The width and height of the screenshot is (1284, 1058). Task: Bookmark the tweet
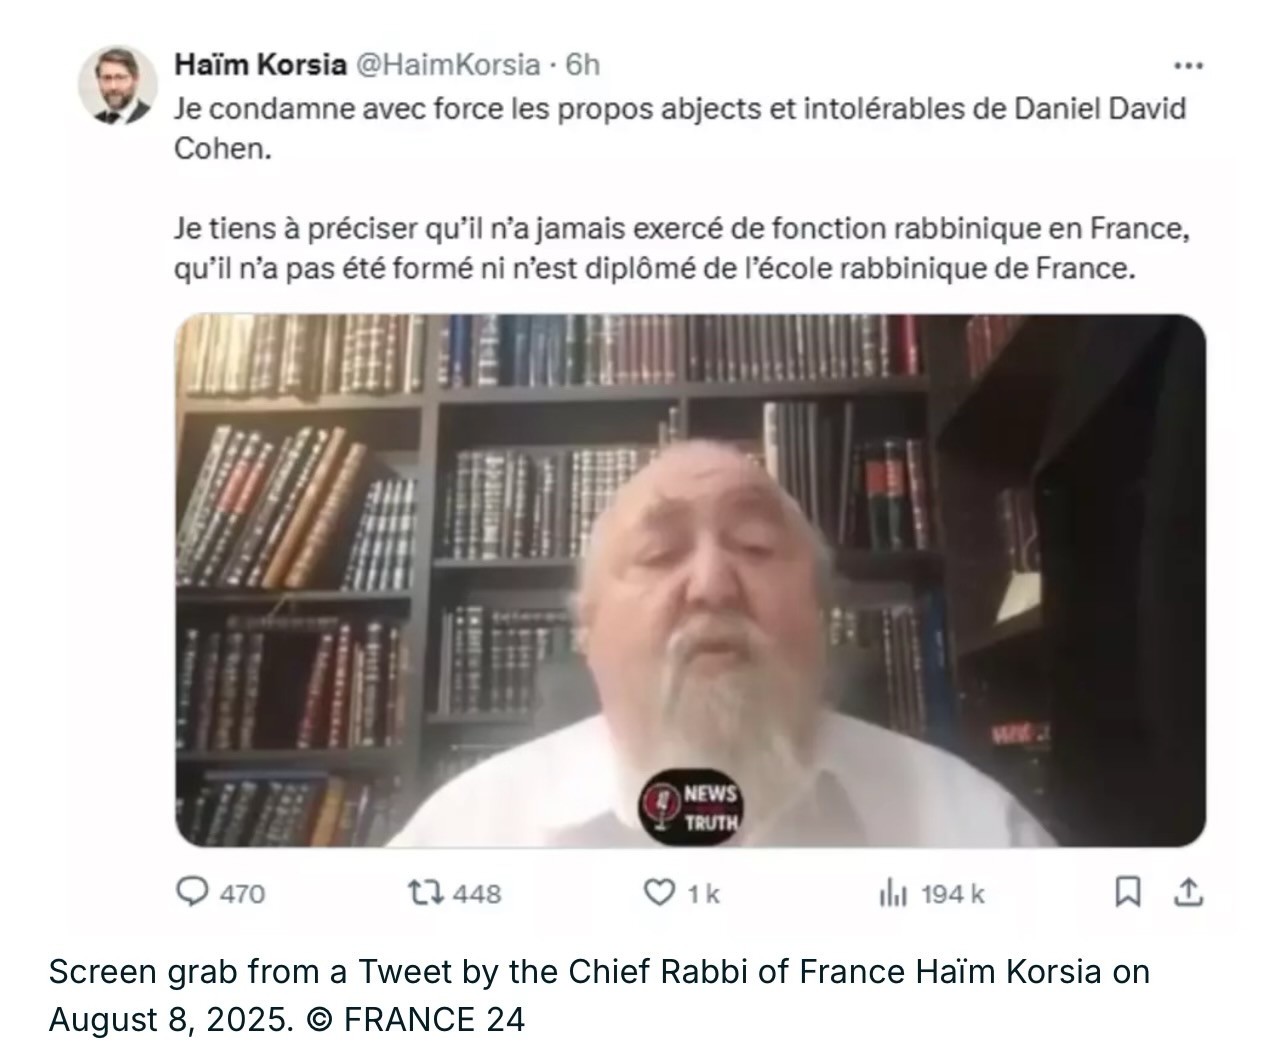coord(1127,892)
